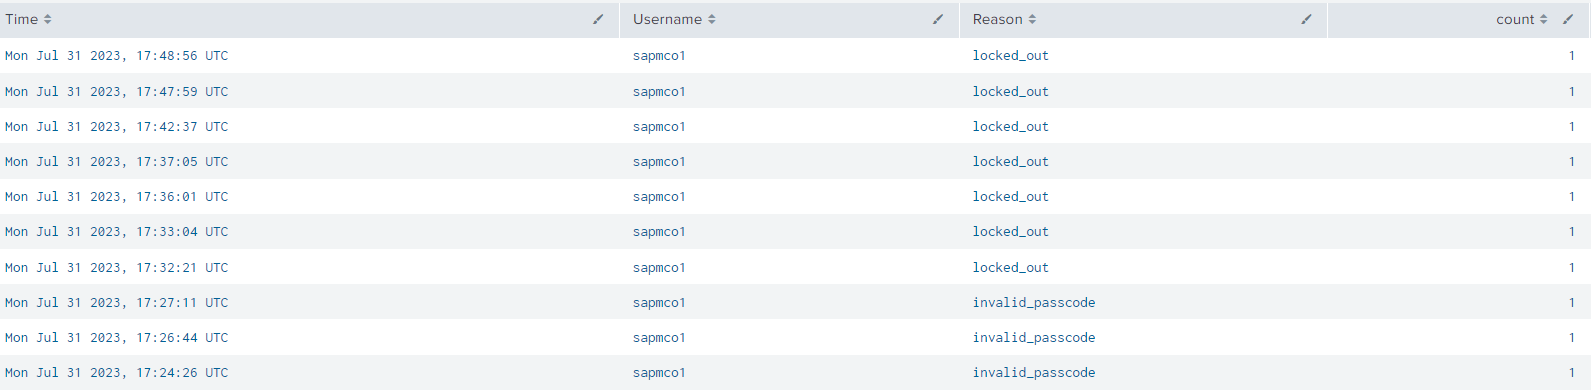
Task: Sort table by Username column arrows
Action: [x=712, y=19]
